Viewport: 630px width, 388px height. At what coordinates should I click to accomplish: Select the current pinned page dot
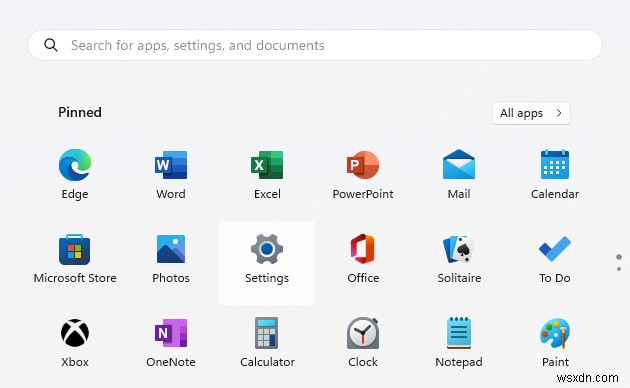click(619, 257)
